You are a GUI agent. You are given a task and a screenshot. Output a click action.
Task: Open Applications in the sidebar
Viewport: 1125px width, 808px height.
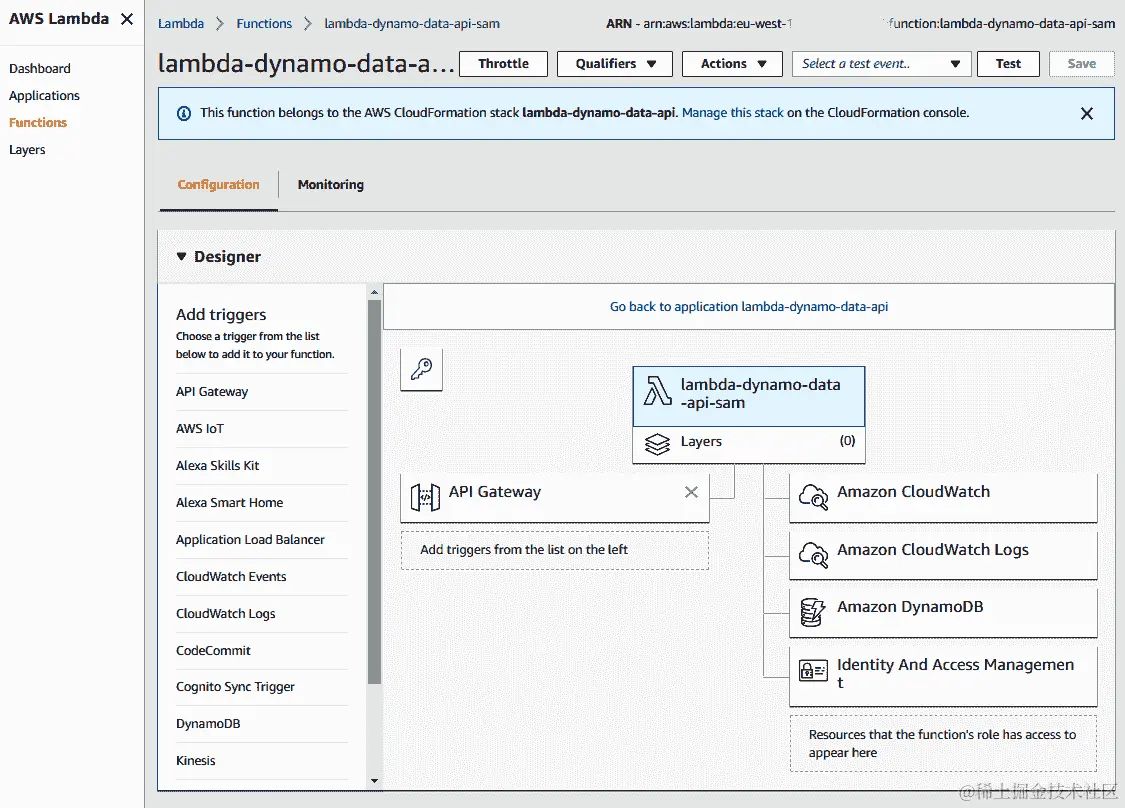[44, 95]
